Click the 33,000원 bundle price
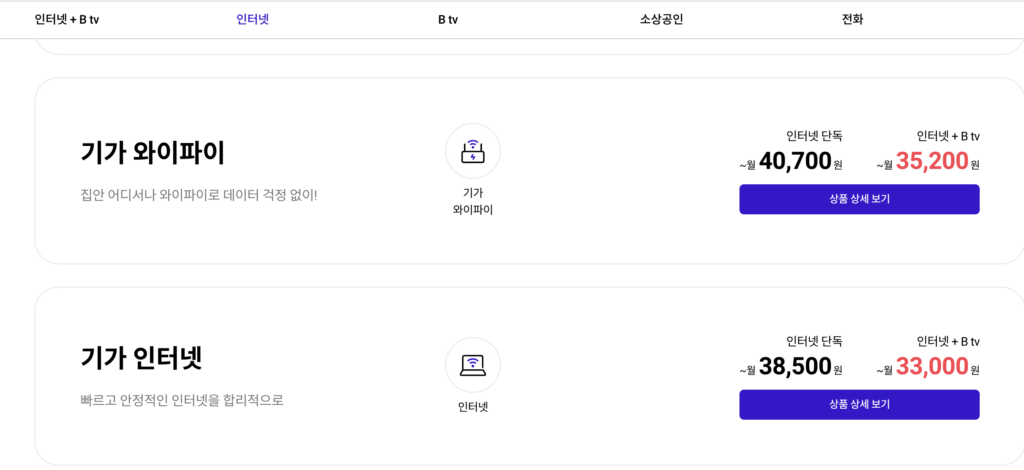The width and height of the screenshot is (1024, 470). (932, 367)
